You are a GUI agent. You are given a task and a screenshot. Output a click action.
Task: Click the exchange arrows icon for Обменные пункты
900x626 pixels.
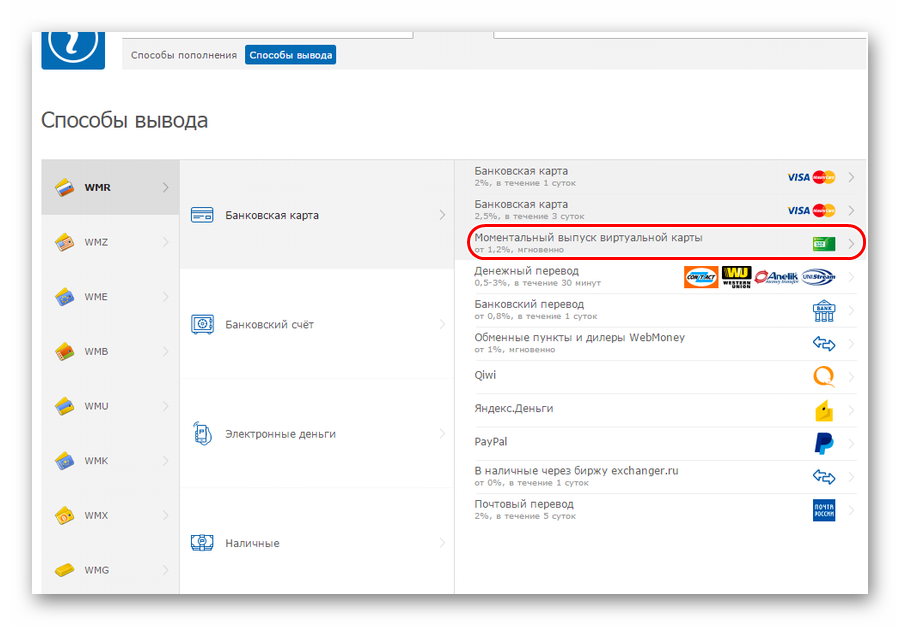[824, 344]
